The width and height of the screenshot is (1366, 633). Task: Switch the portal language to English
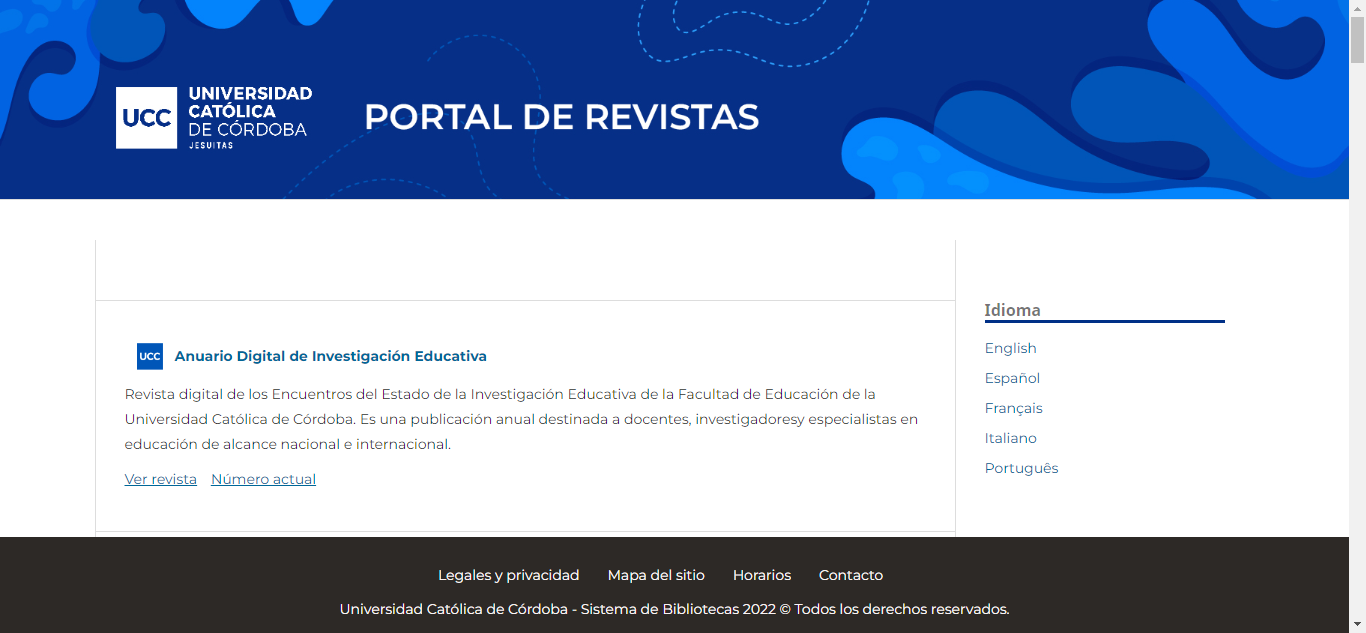pos(1010,348)
